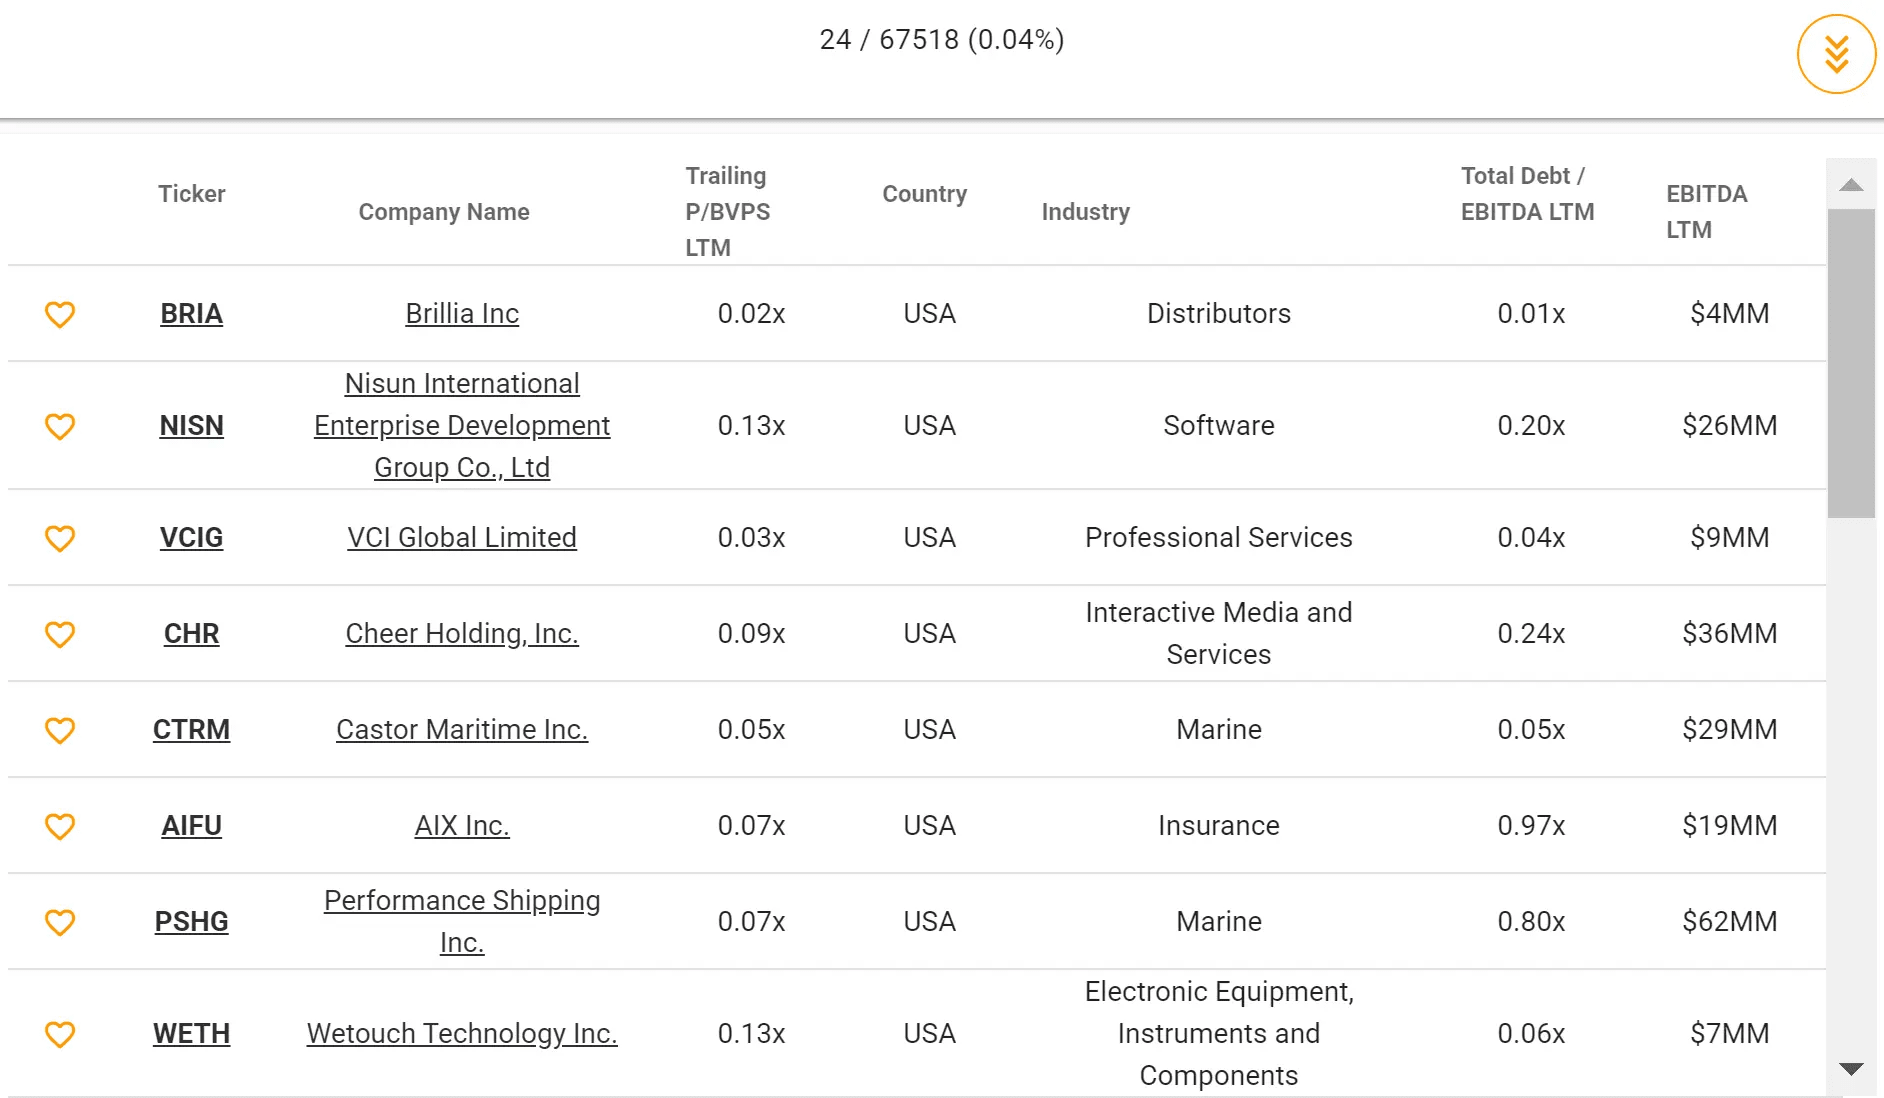Click the heart icon for PSHG
1884x1098 pixels.
(x=60, y=922)
